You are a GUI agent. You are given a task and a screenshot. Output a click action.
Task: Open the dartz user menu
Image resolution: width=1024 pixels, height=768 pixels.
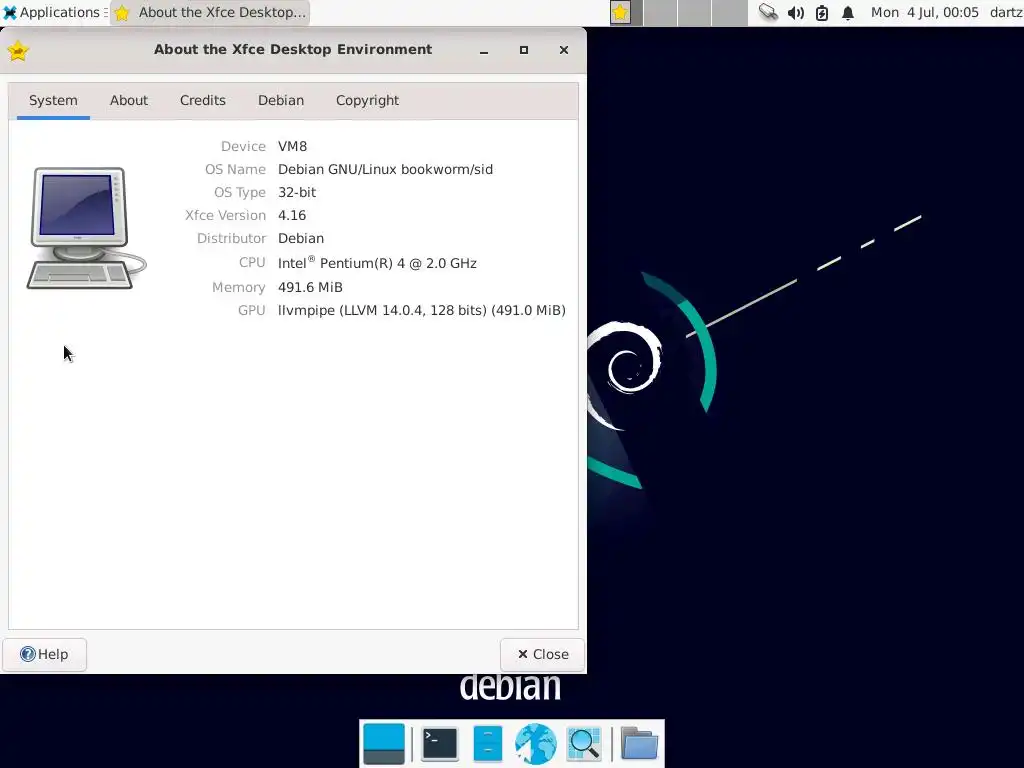pos(1006,12)
